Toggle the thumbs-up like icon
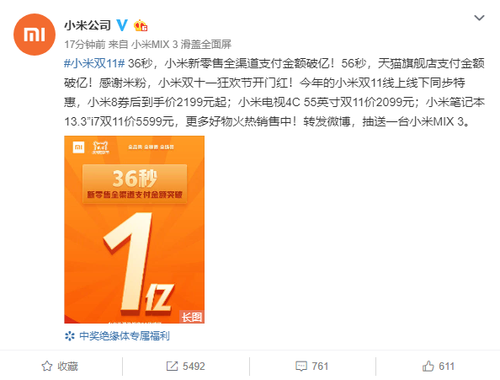Screen dimensions: 500x380 tap(428, 366)
